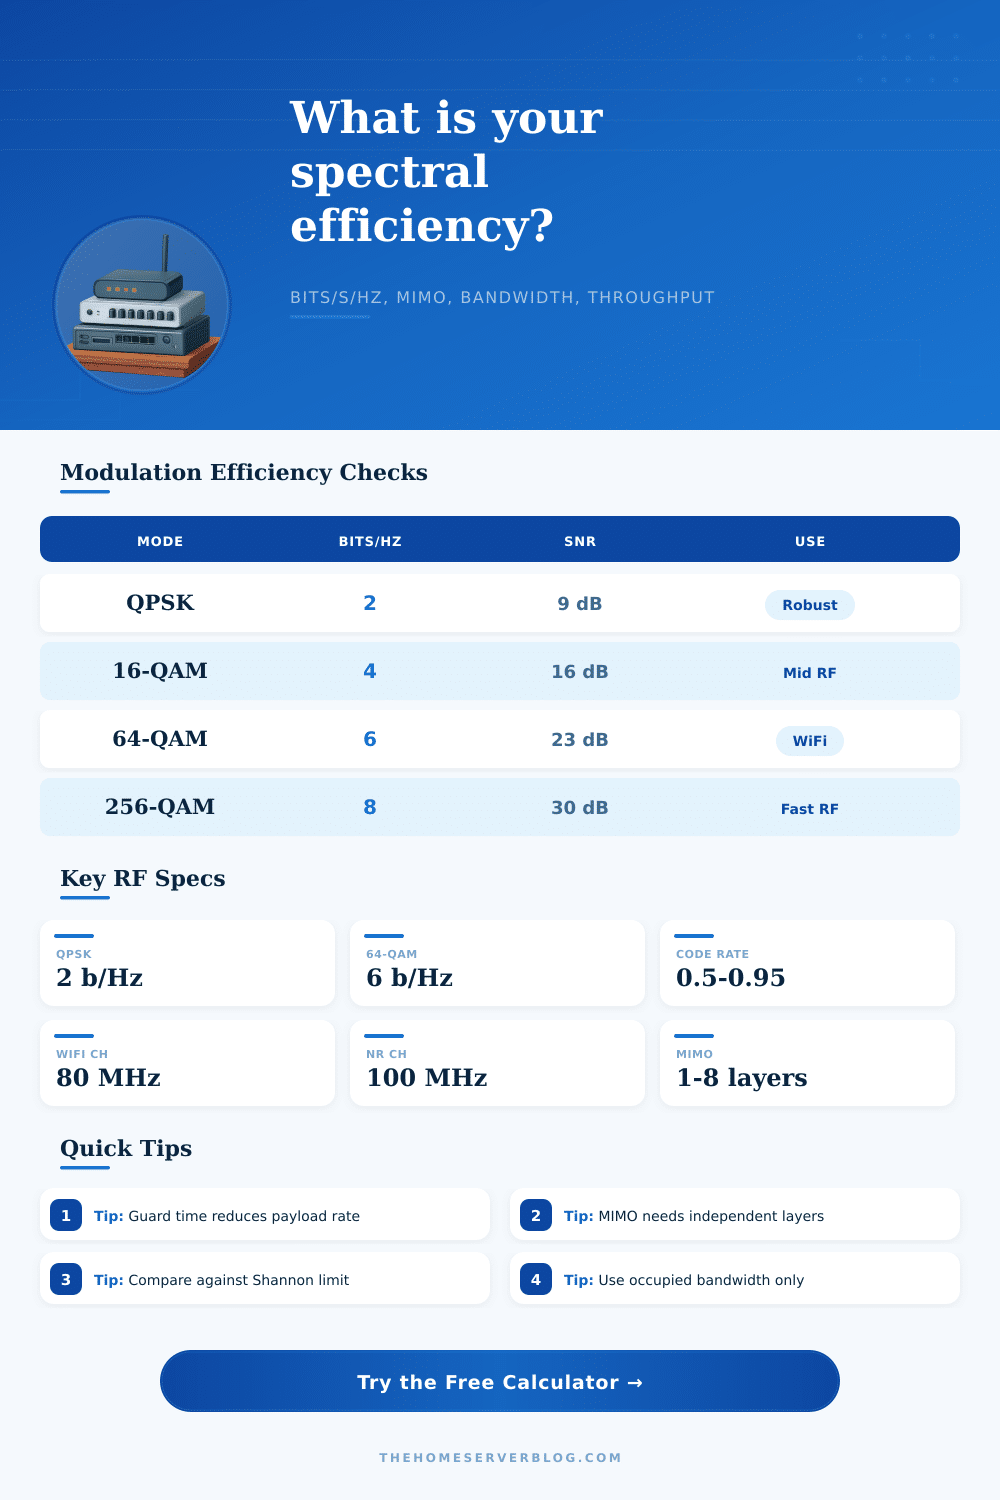Screen dimensions: 1000x1500
Task: Open the QPSK 2 b/Hz spec card
Action: [187, 963]
